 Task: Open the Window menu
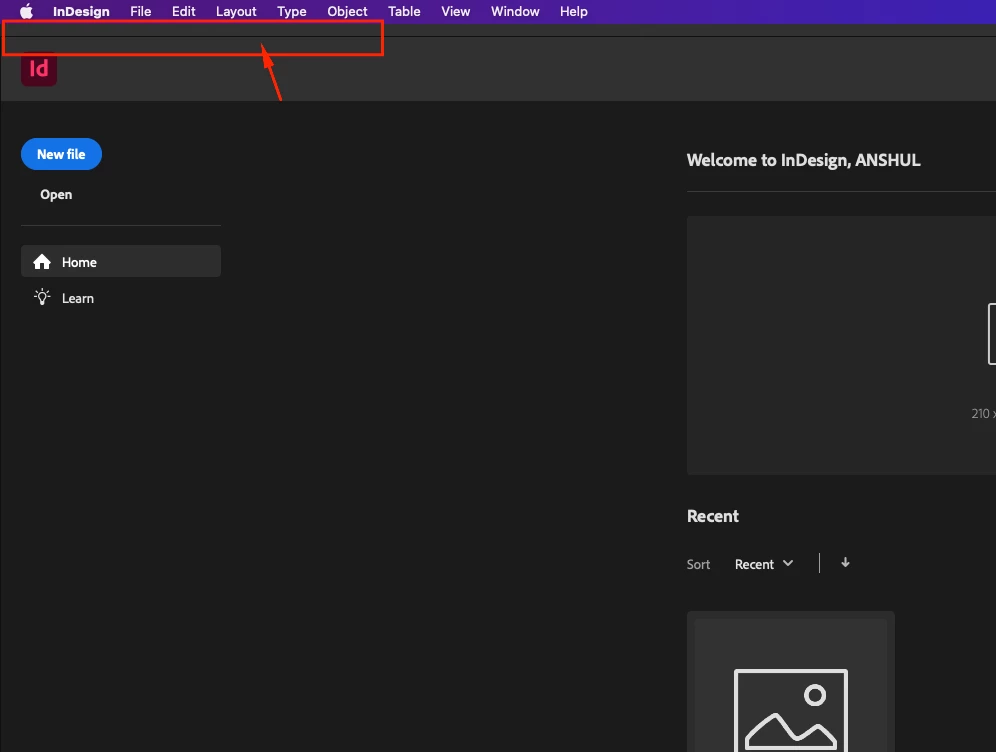515,11
